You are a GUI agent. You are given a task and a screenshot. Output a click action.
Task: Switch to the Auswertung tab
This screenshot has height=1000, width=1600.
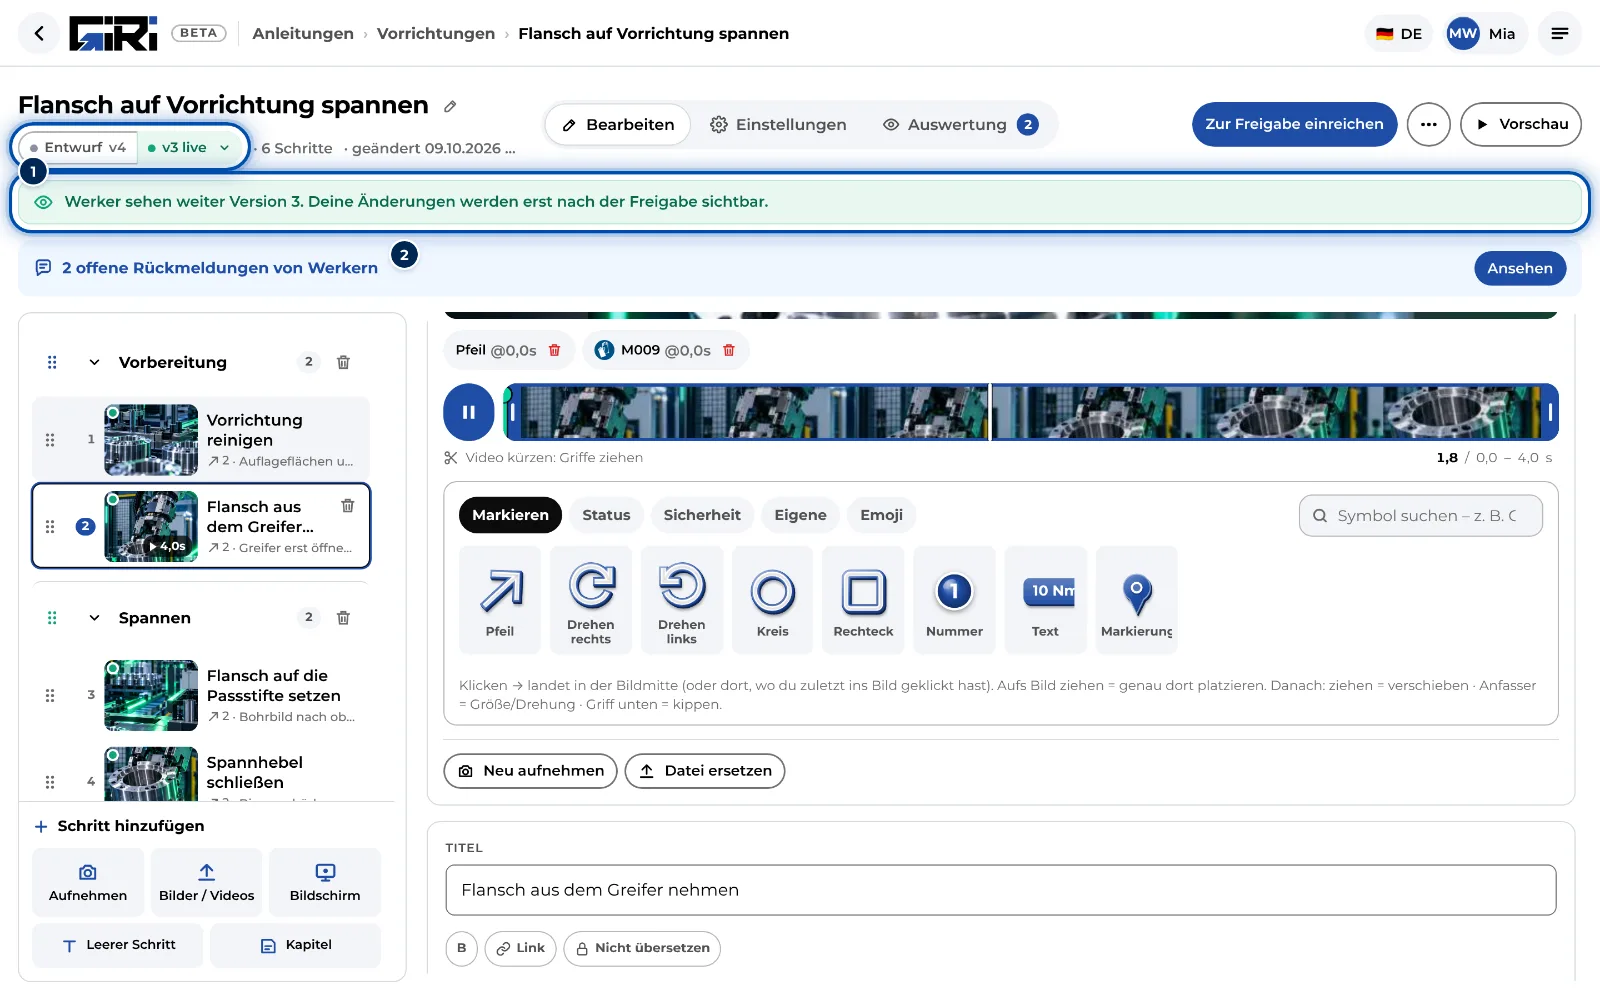(961, 125)
